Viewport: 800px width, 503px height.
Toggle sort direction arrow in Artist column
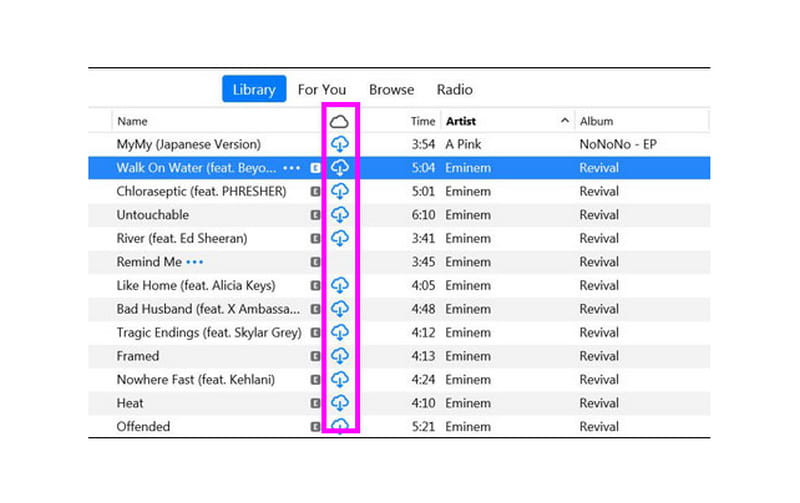[564, 121]
